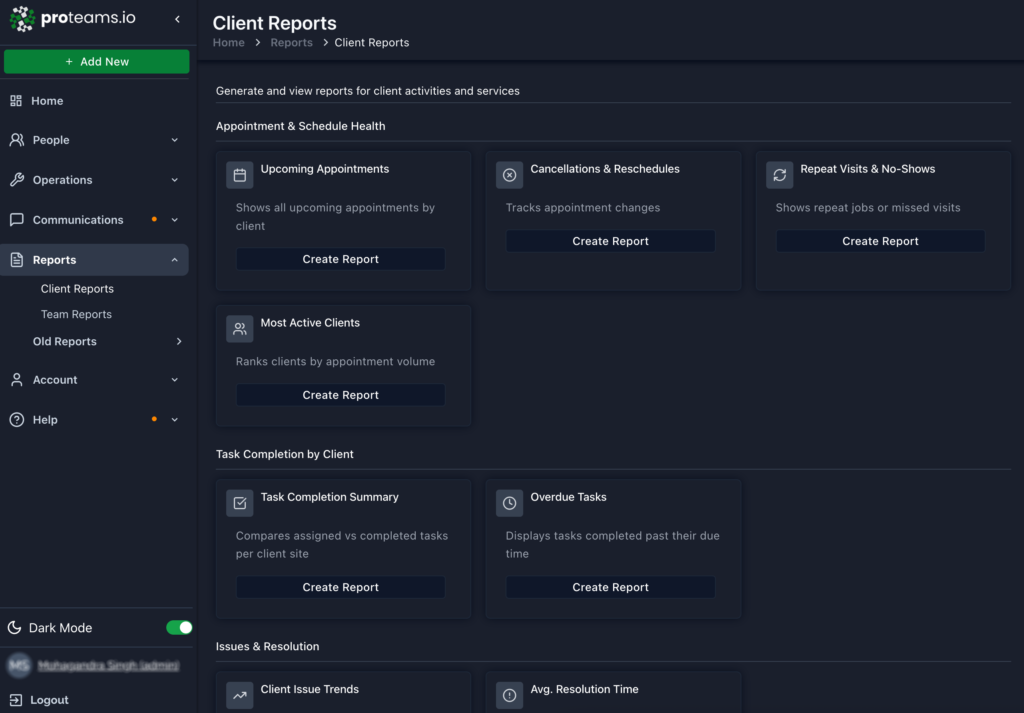Navigate to Home via the breadcrumb

click(x=228, y=42)
